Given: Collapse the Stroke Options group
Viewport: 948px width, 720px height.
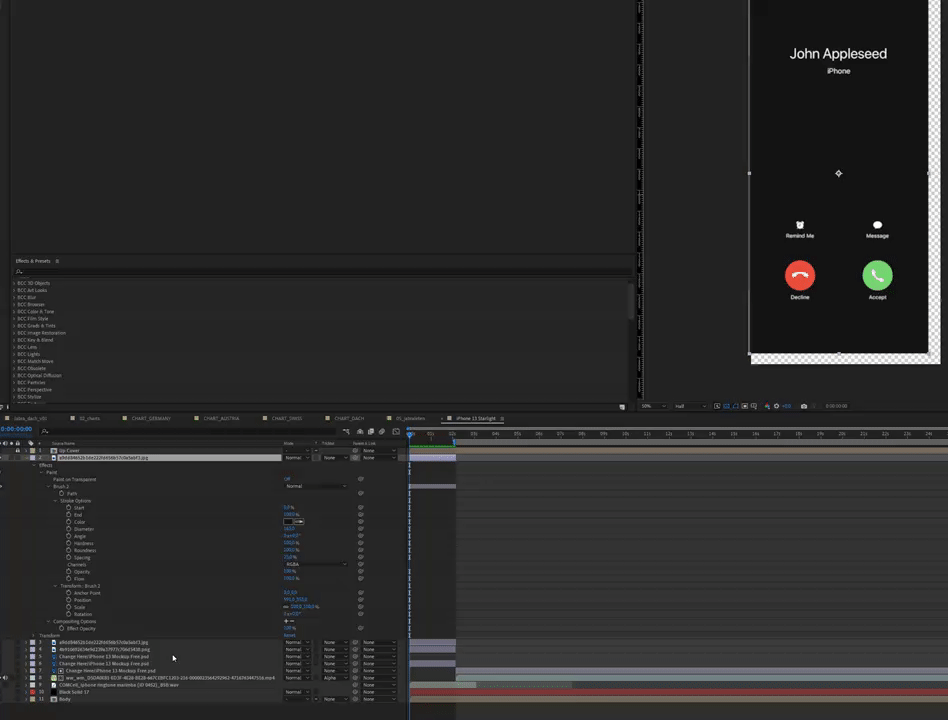Looking at the screenshot, I should [56, 501].
